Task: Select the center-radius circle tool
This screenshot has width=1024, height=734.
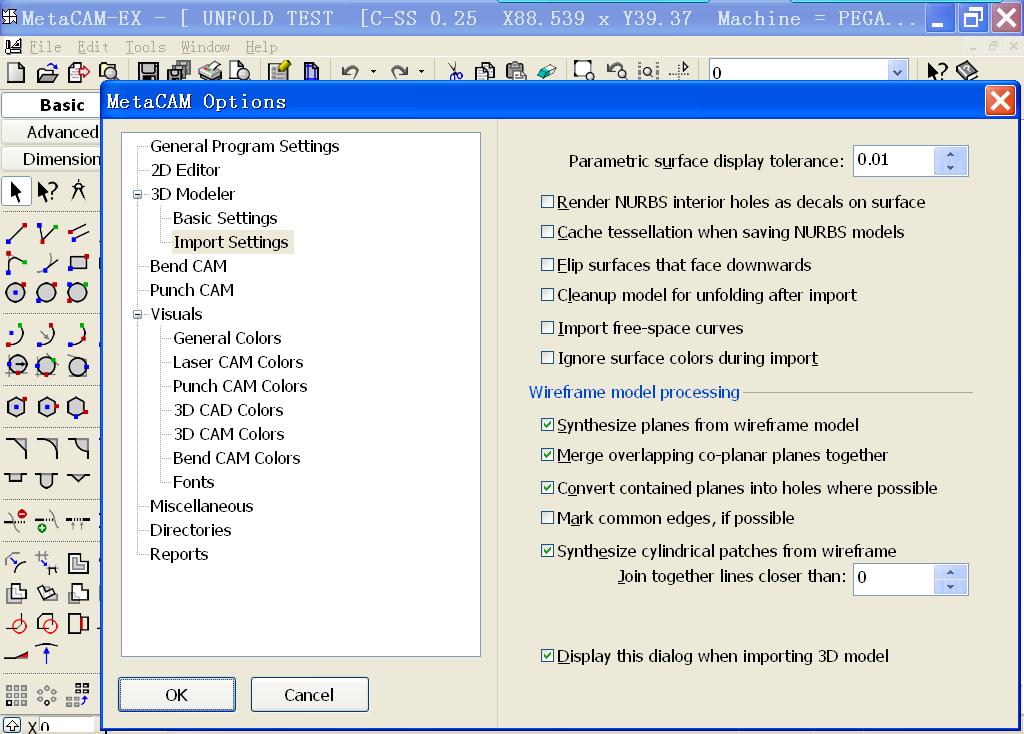Action: tap(16, 293)
